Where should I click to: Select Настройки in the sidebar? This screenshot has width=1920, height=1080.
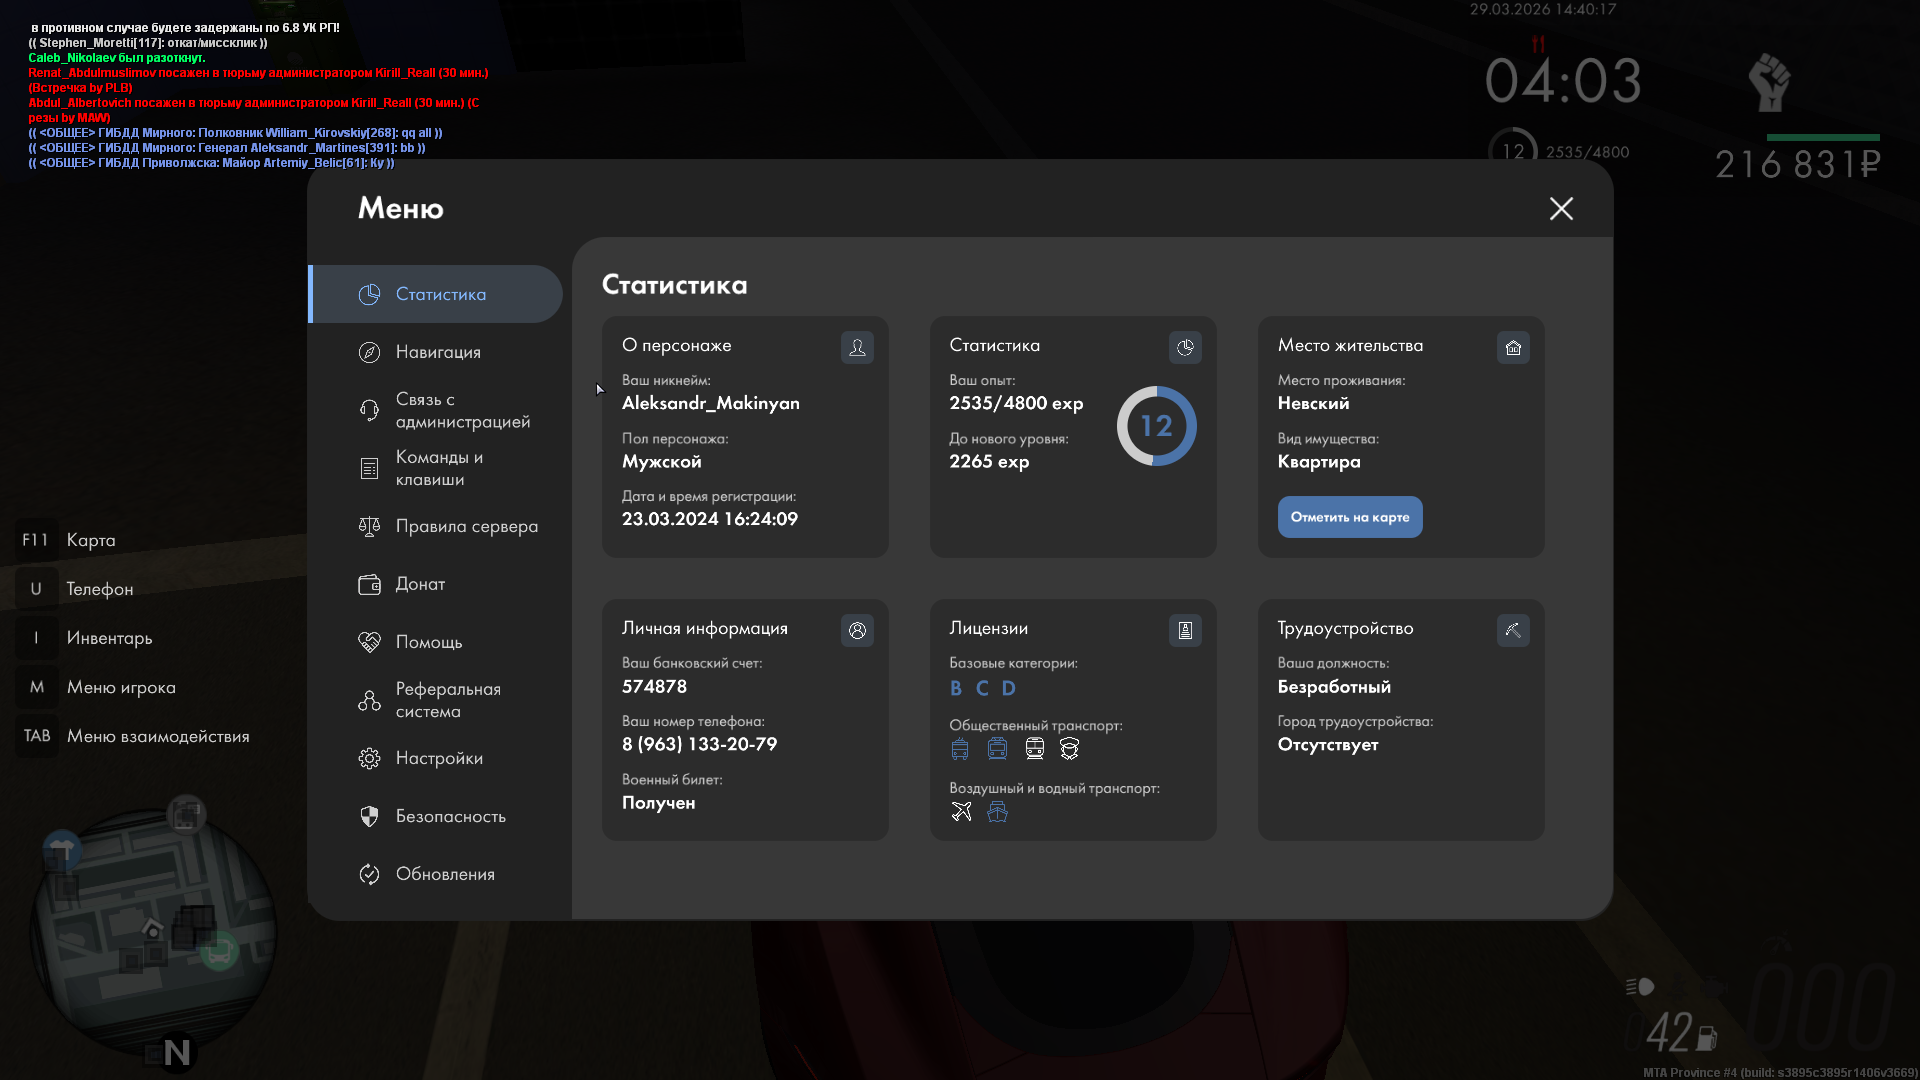439,758
